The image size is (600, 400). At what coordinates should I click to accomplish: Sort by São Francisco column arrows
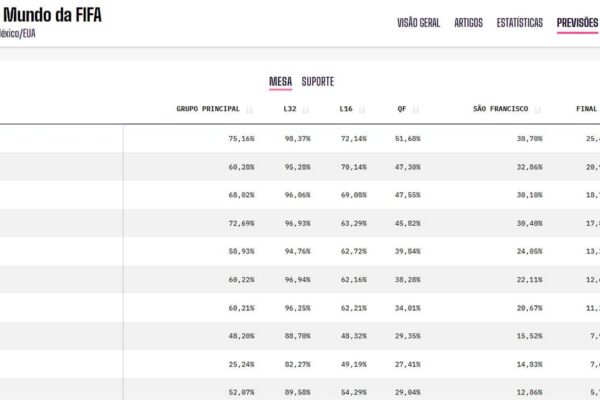[x=538, y=109]
